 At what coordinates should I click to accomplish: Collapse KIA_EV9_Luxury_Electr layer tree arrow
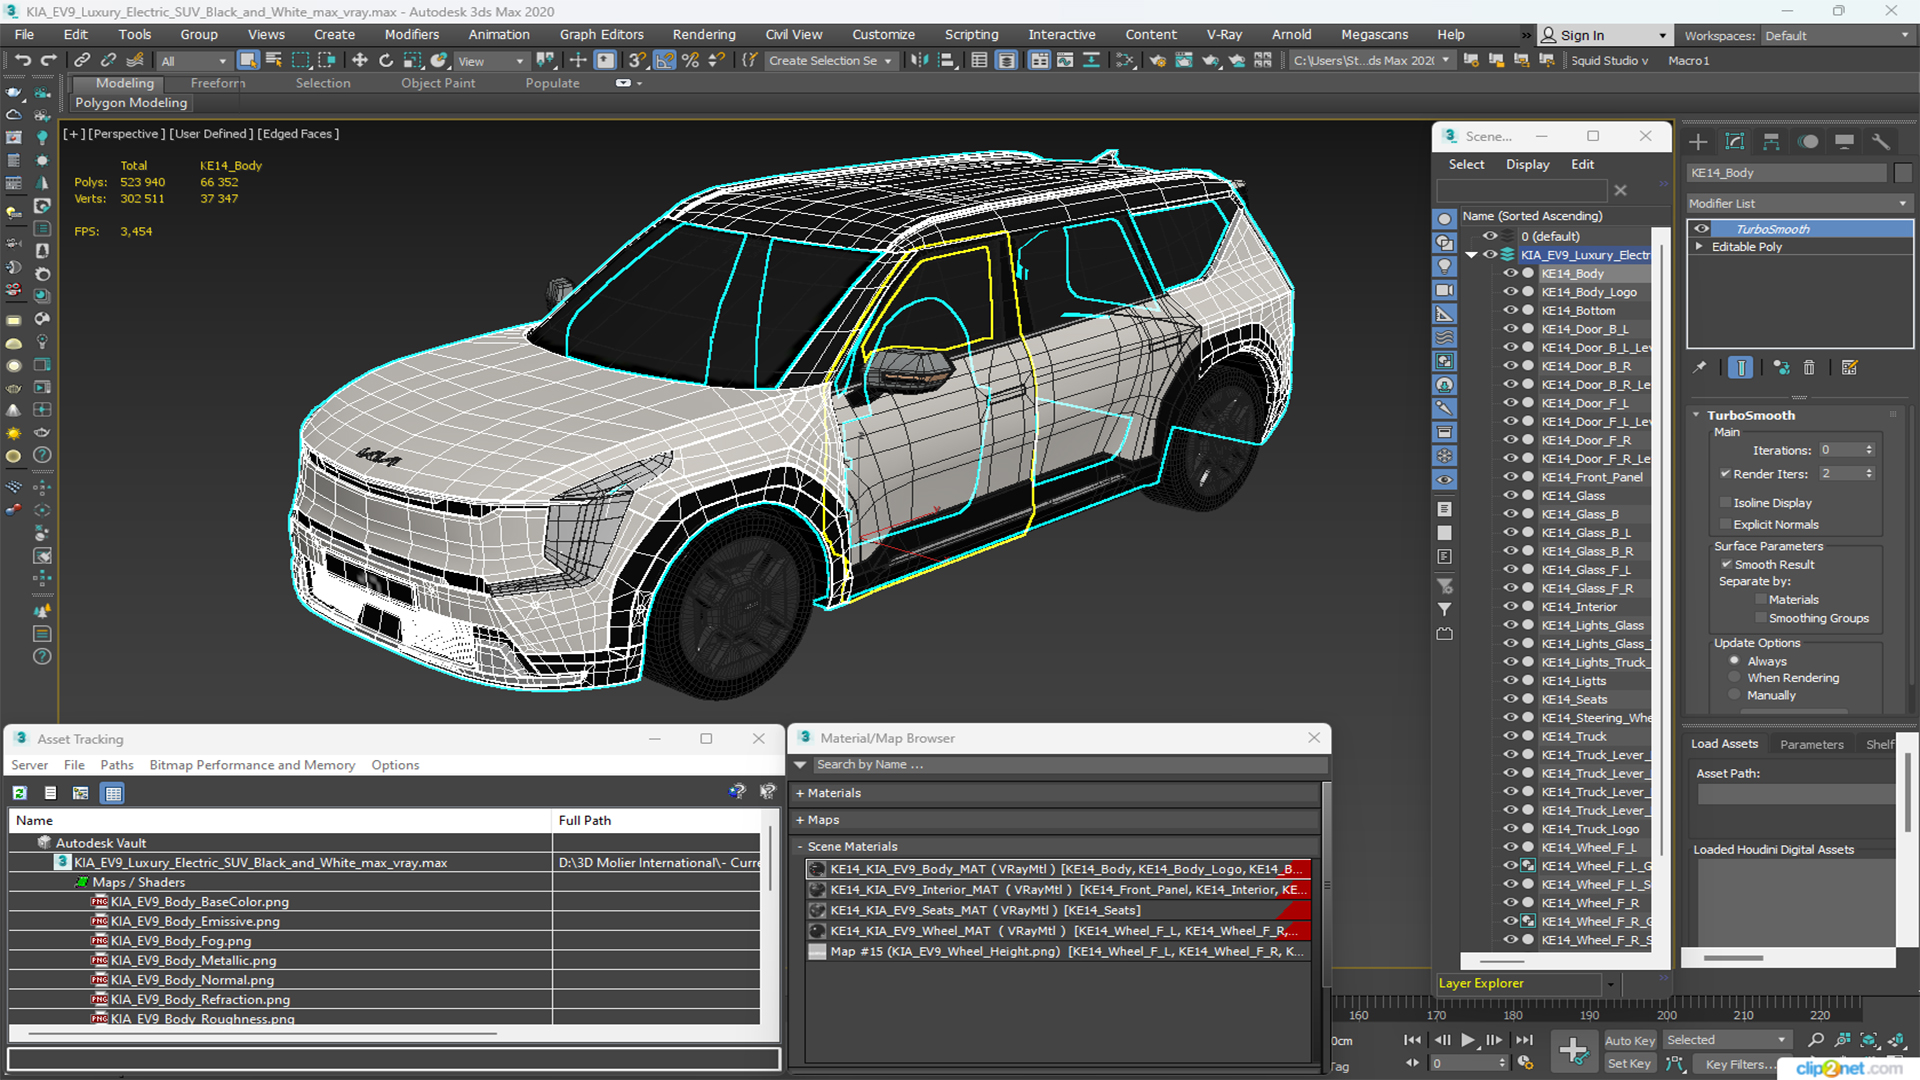tap(1471, 255)
